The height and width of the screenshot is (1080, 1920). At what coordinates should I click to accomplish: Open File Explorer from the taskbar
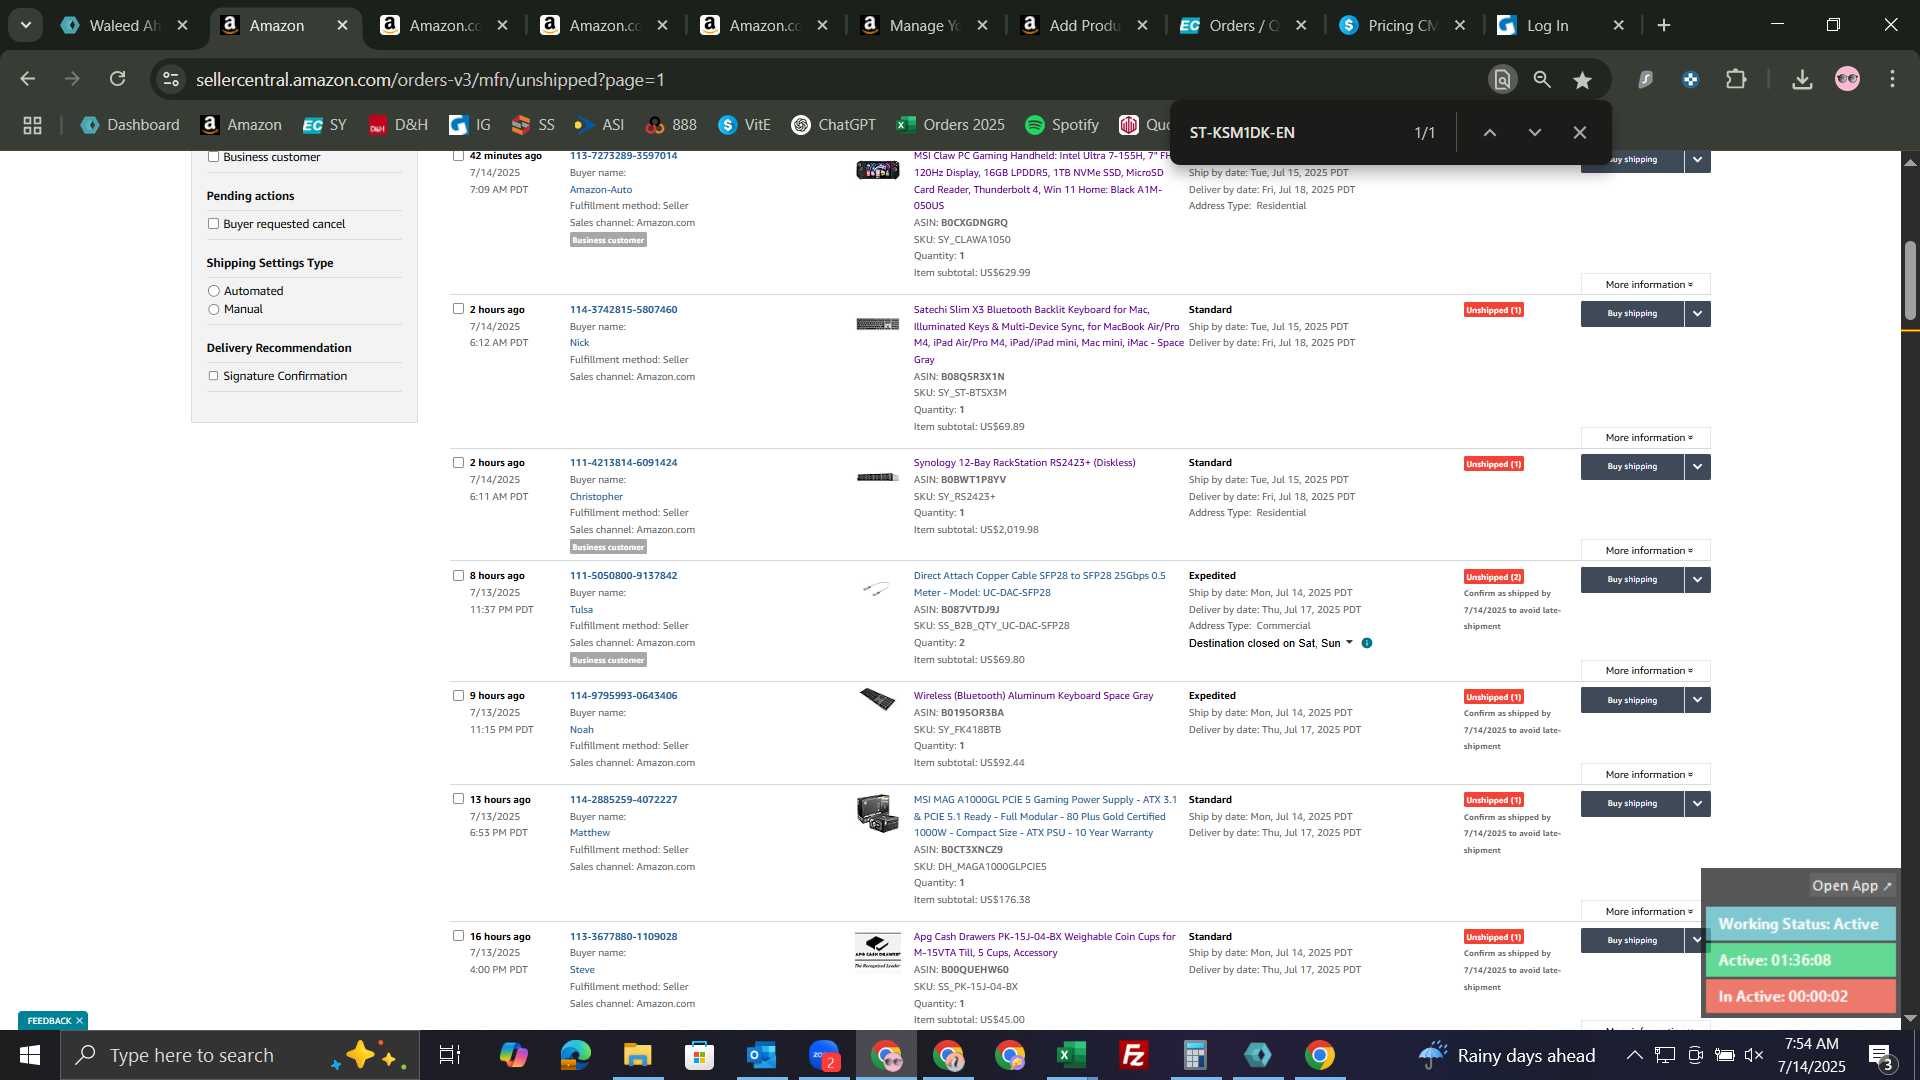637,1055
